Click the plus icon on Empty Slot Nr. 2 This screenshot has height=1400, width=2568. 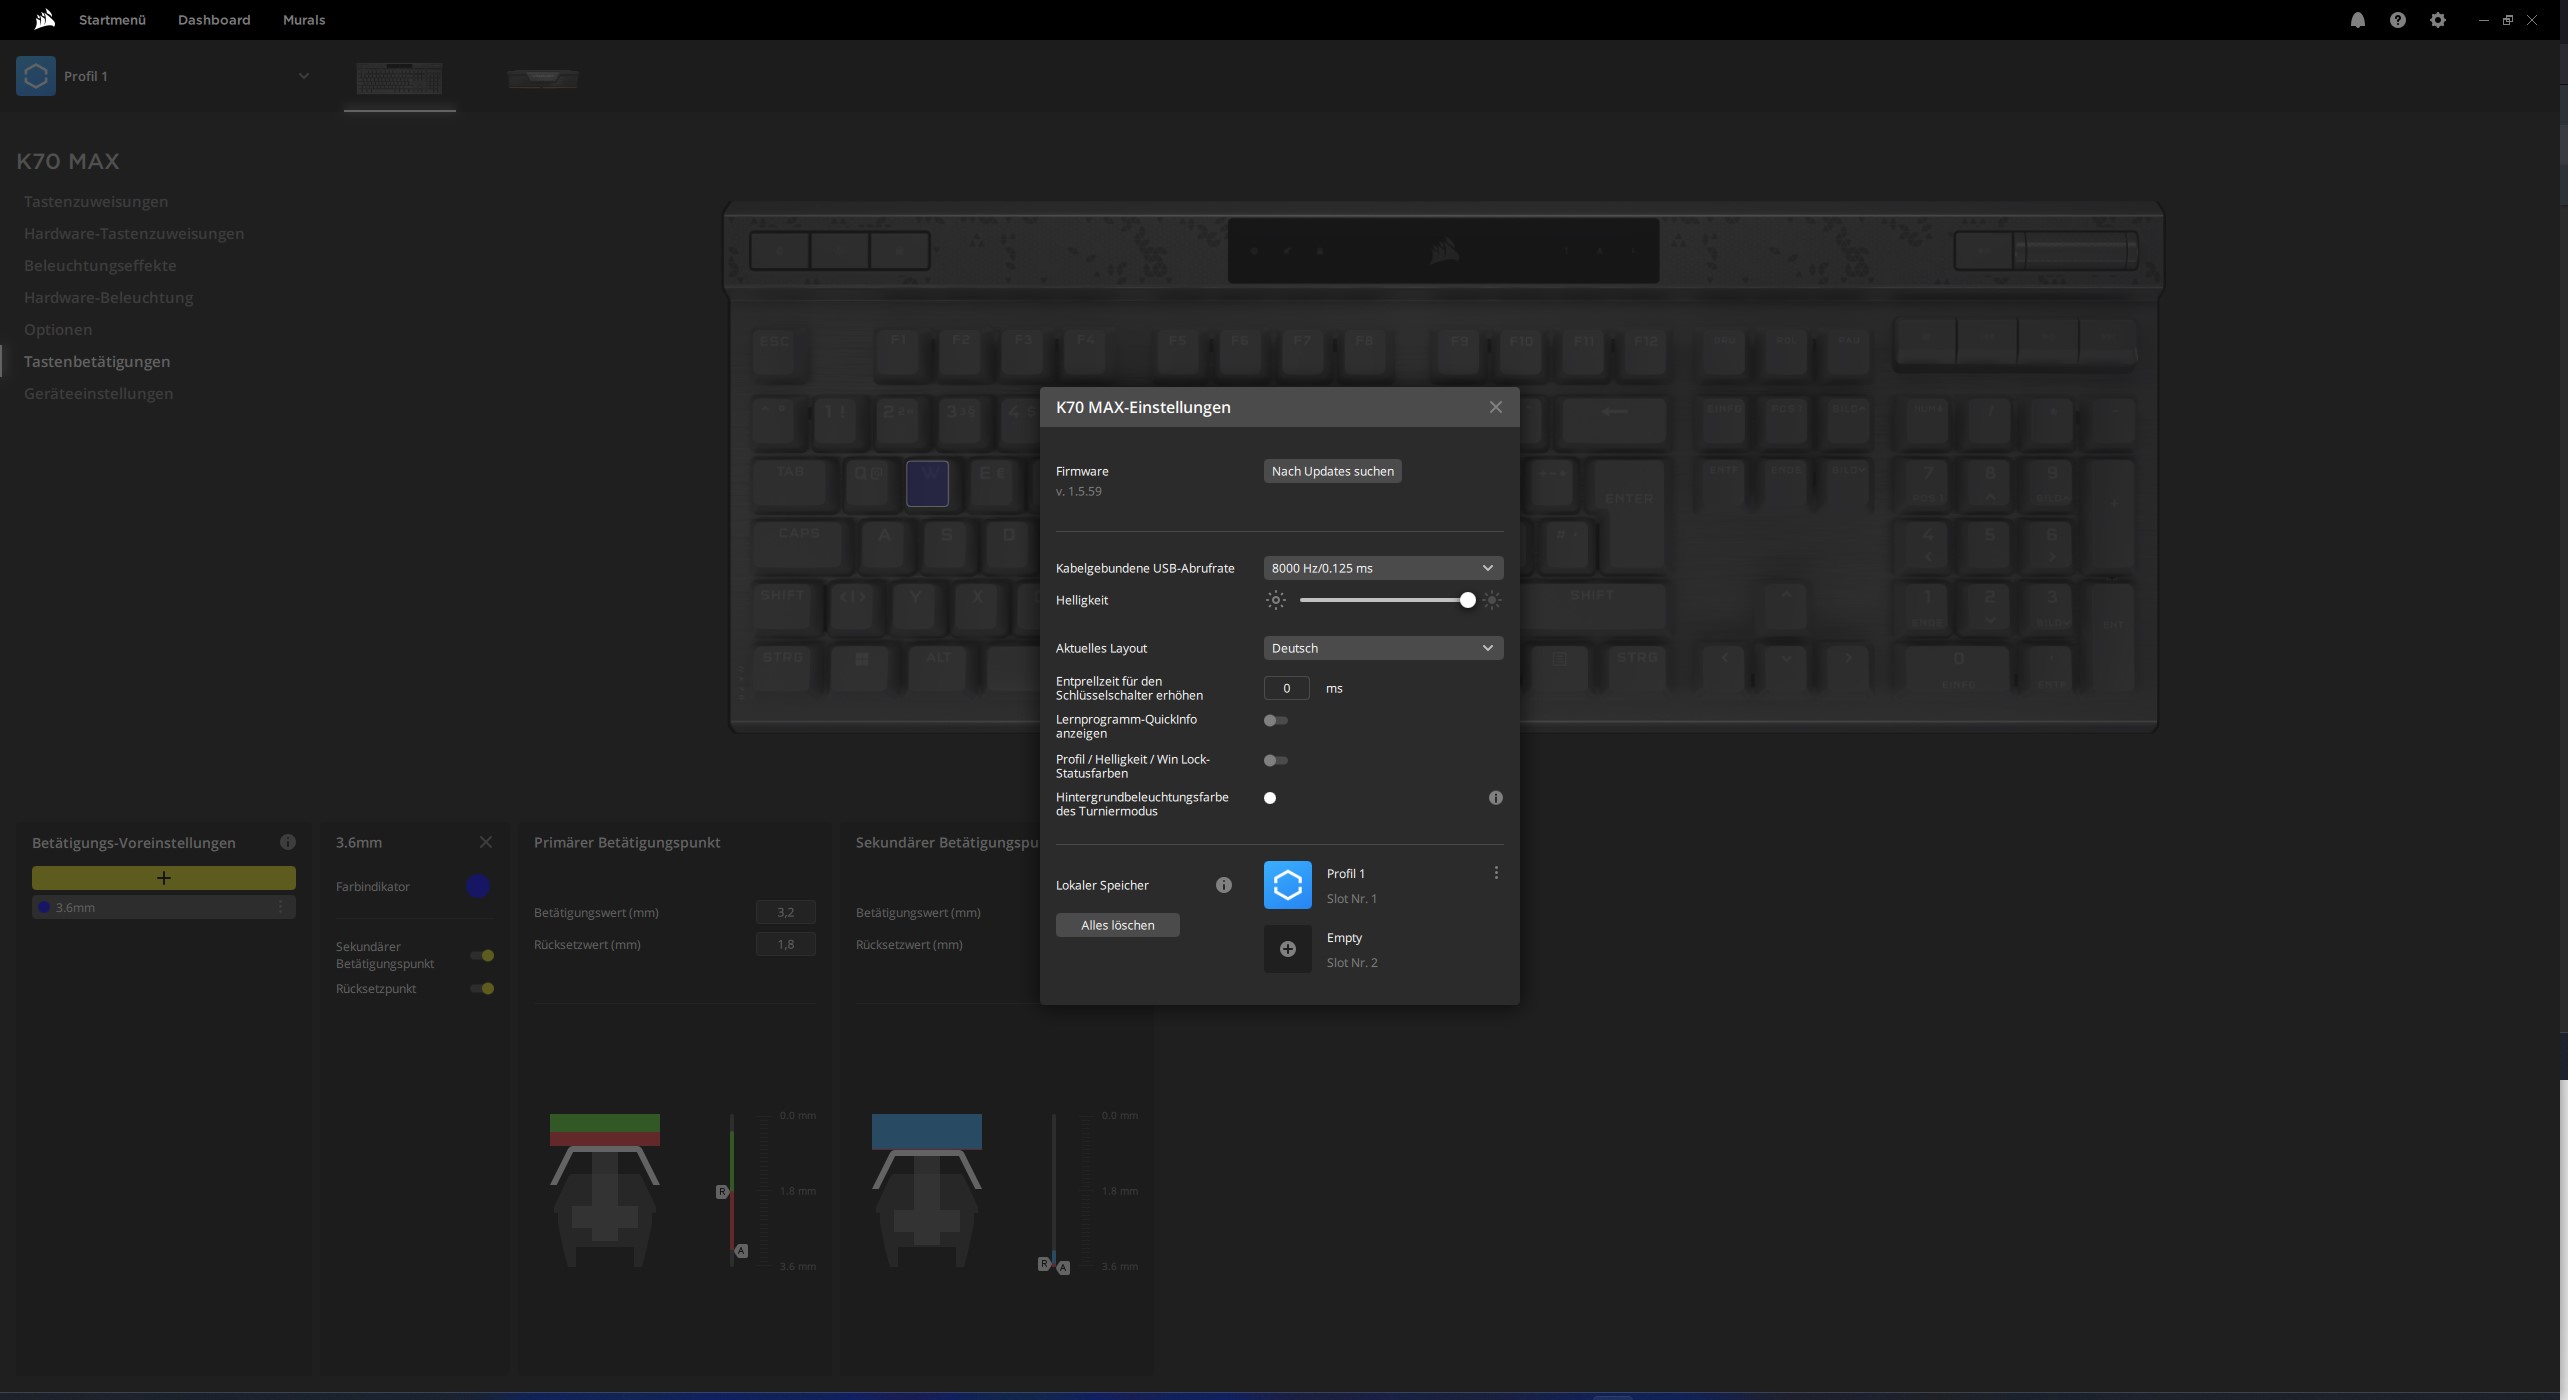coord(1287,948)
